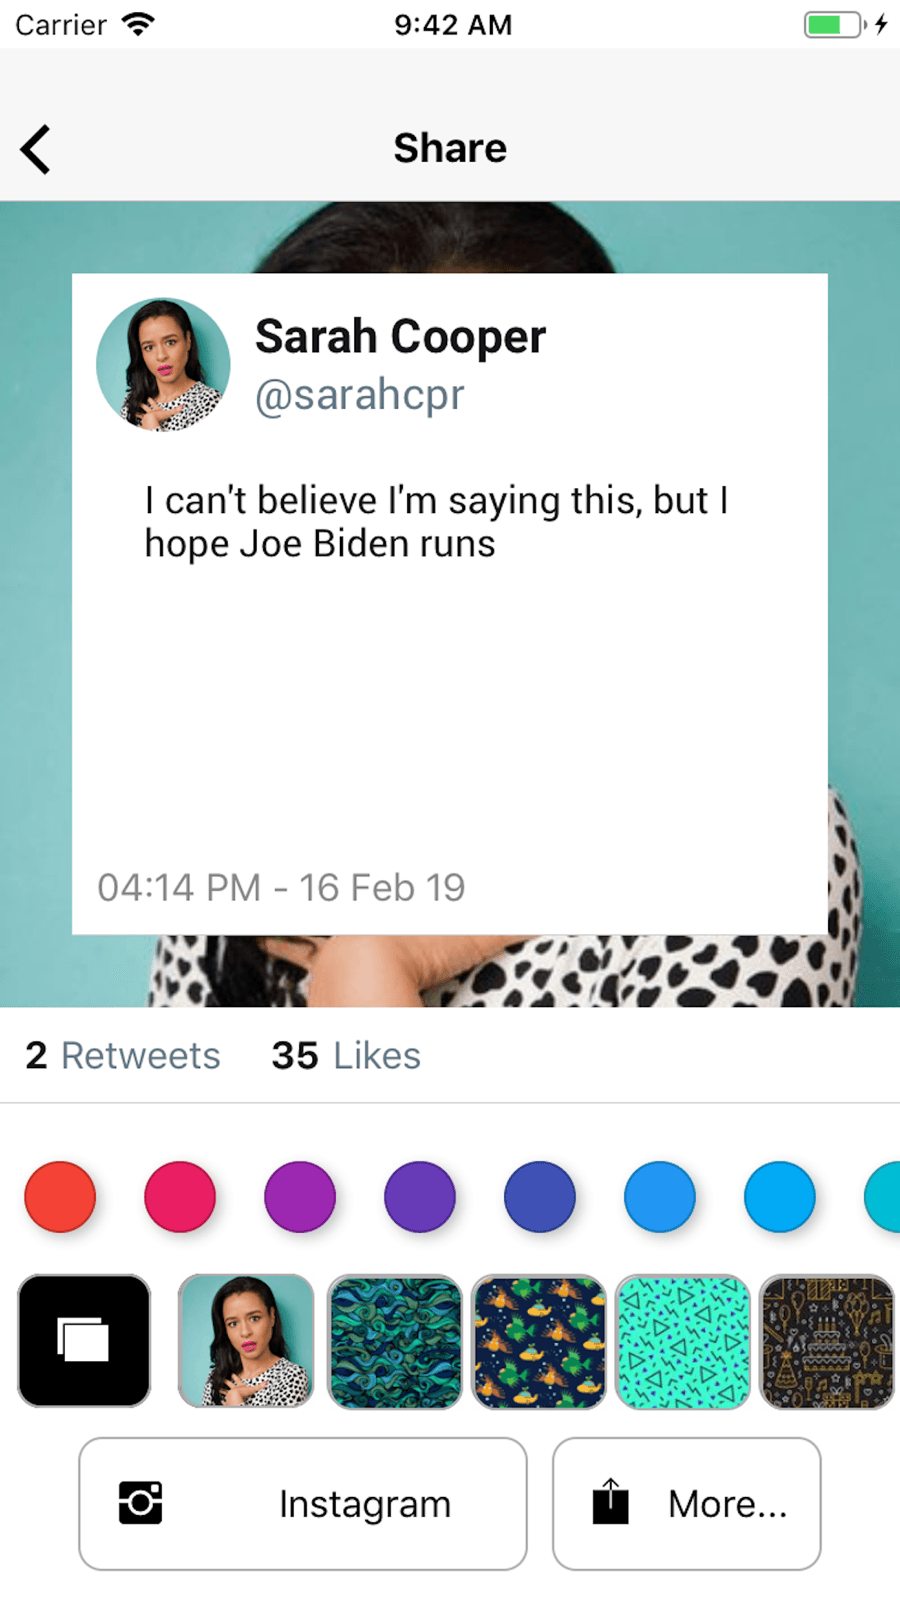Select the magenta purple color swatch

click(x=300, y=1196)
